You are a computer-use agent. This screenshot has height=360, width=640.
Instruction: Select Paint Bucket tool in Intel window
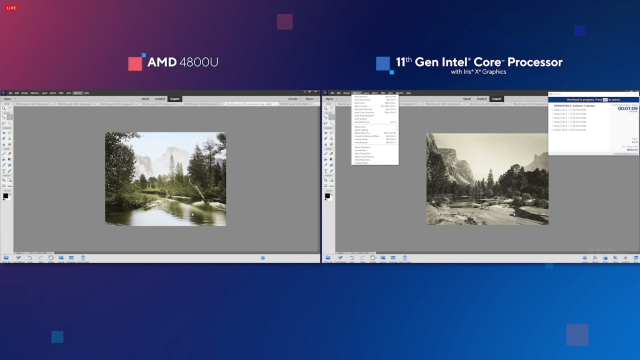point(326,159)
